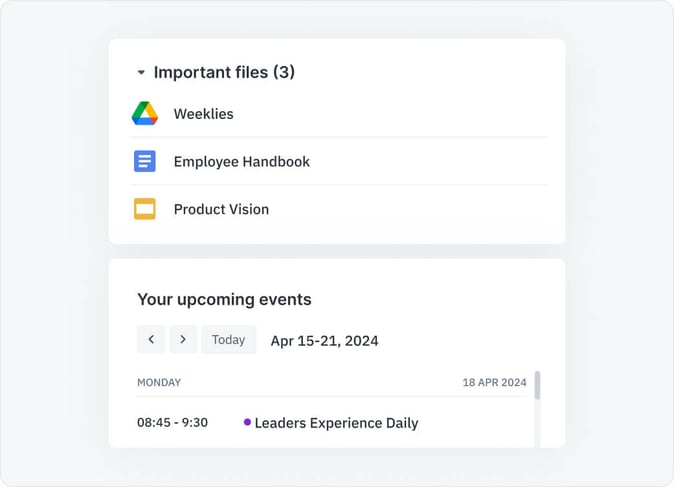This screenshot has height=487, width=674.
Task: Click the Today button
Action: (228, 340)
